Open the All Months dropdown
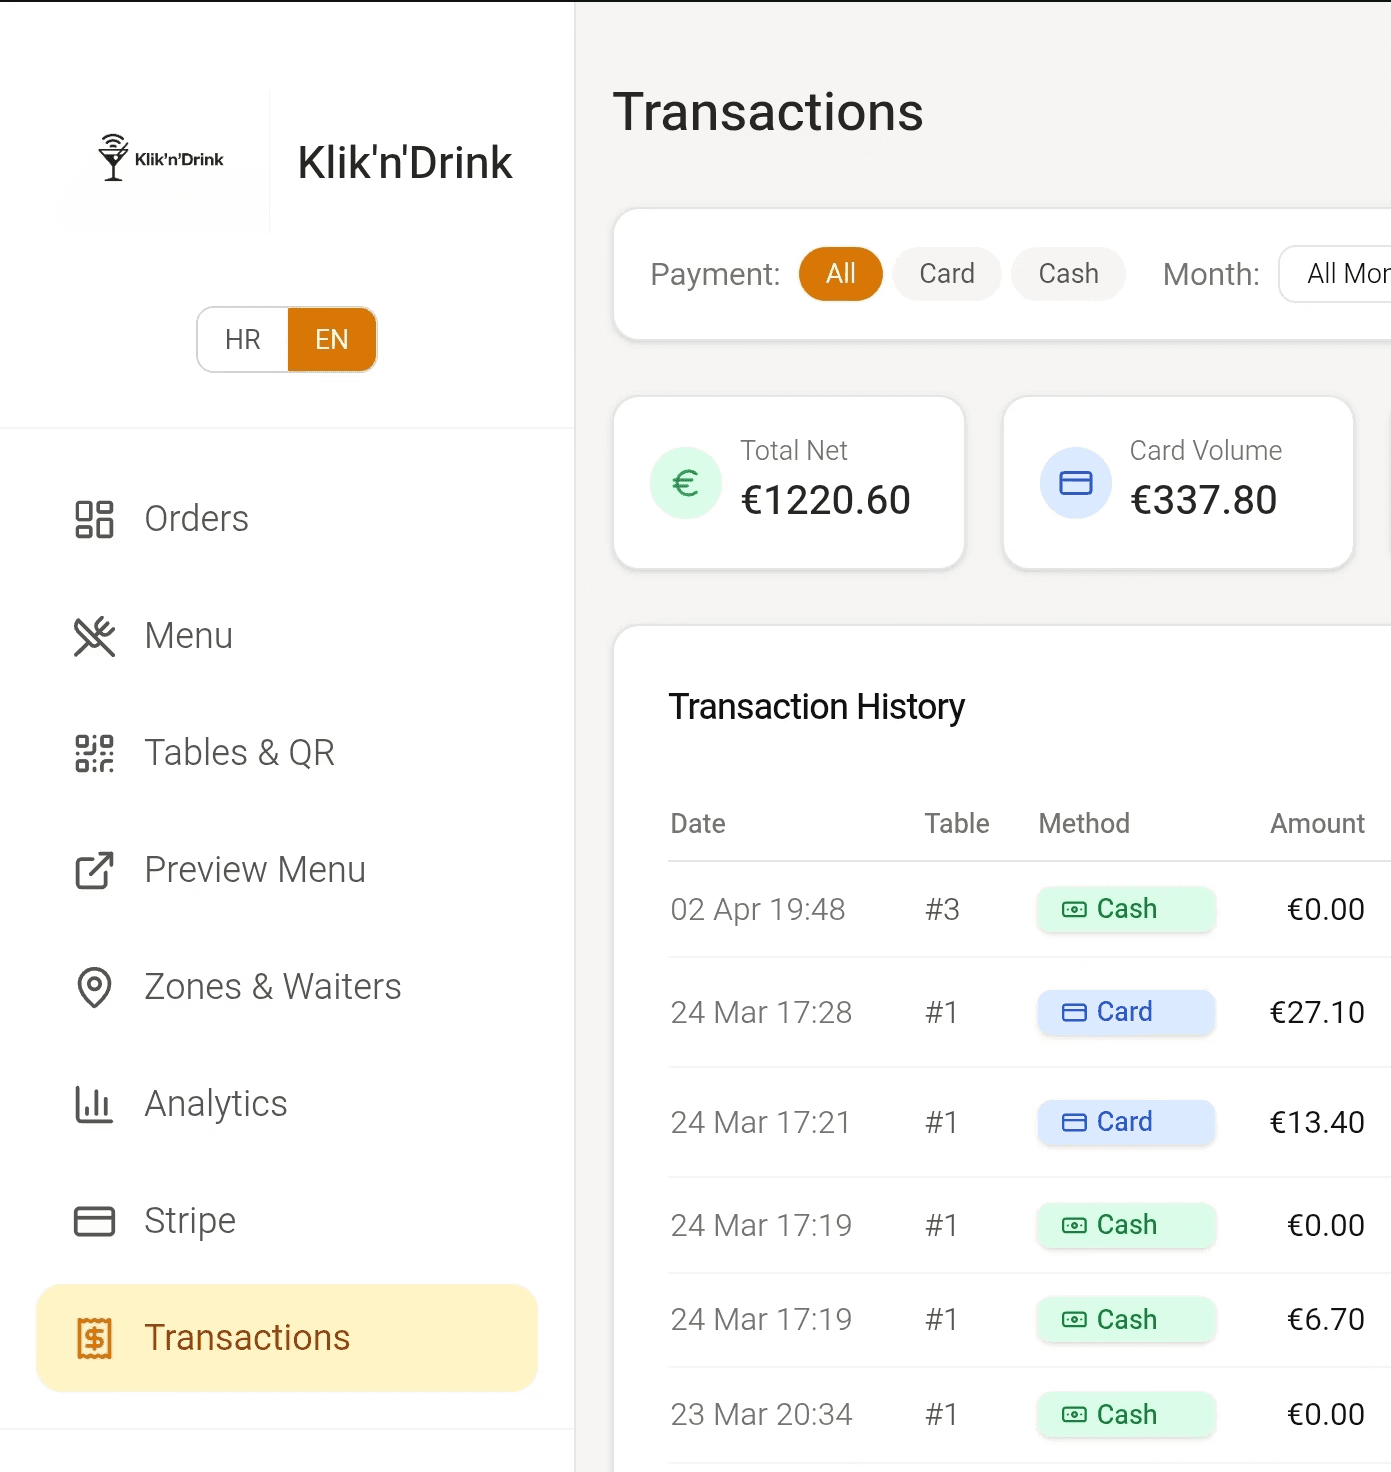 click(x=1335, y=274)
